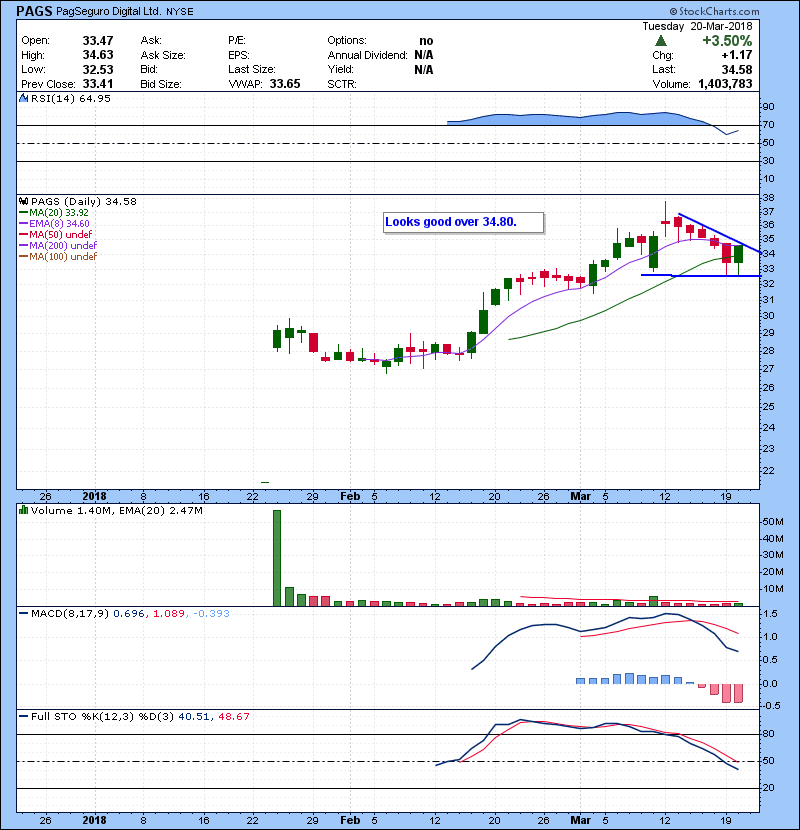Click the MACD histogram value -0.393

pyautogui.click(x=211, y=614)
